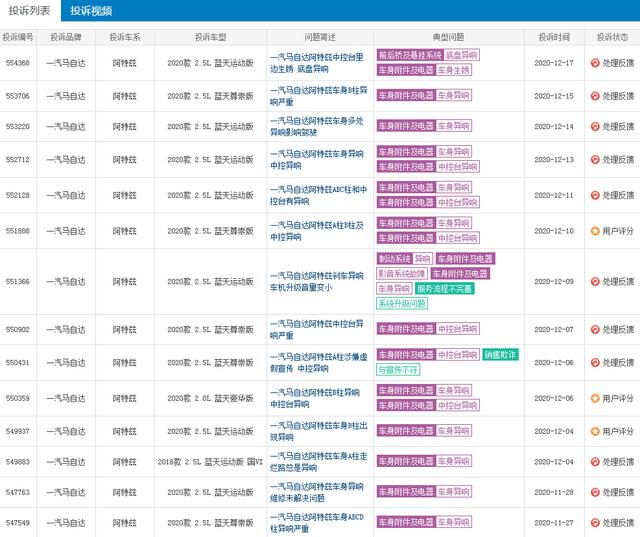Click status icon for complaint 553706
This screenshot has width=640, height=537.
[x=595, y=96]
